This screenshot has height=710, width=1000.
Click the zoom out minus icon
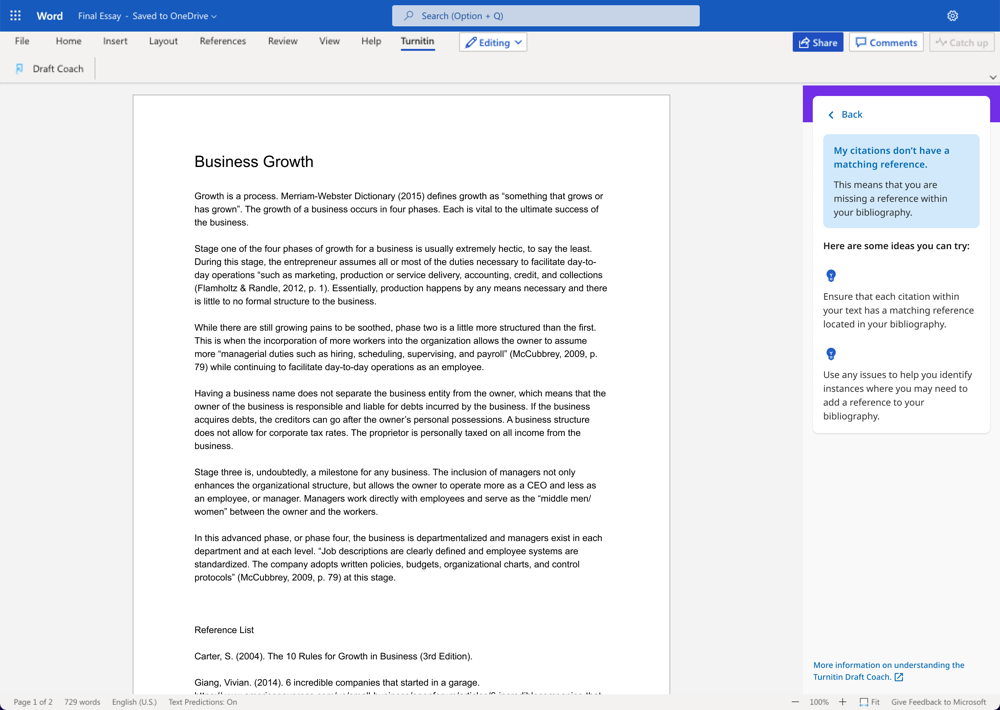(795, 702)
